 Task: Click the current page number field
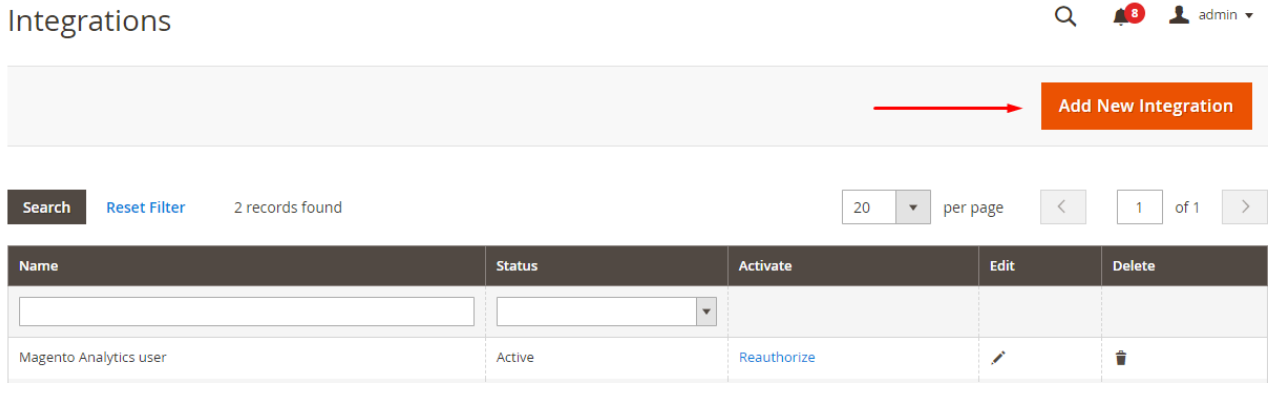1140,207
